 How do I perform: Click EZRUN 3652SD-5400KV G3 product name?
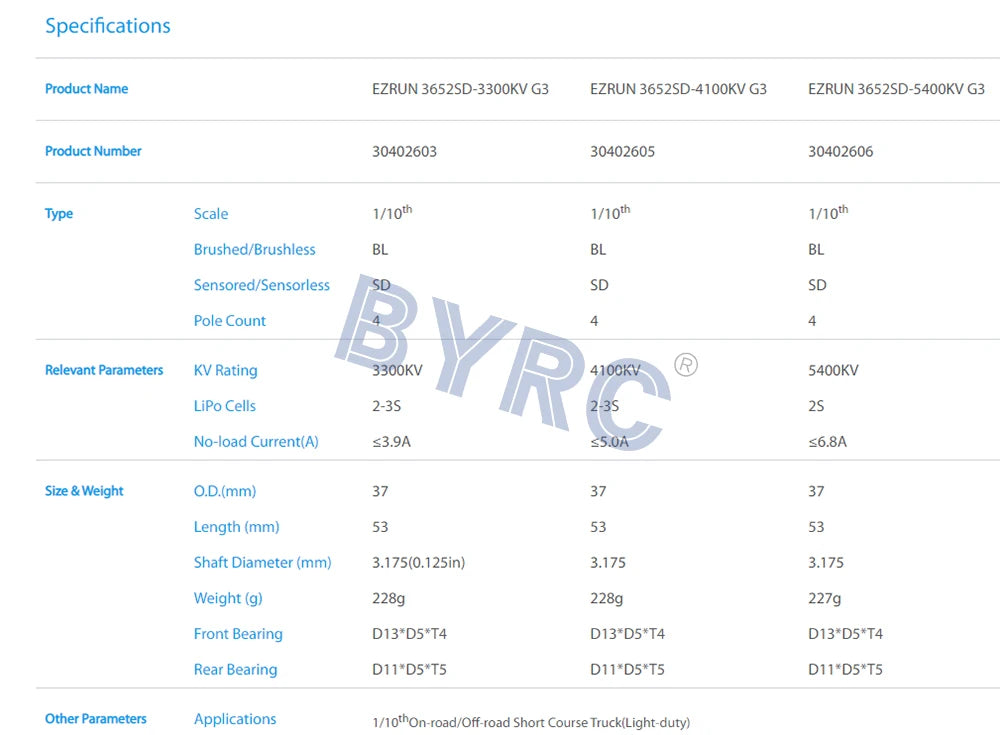(x=896, y=88)
